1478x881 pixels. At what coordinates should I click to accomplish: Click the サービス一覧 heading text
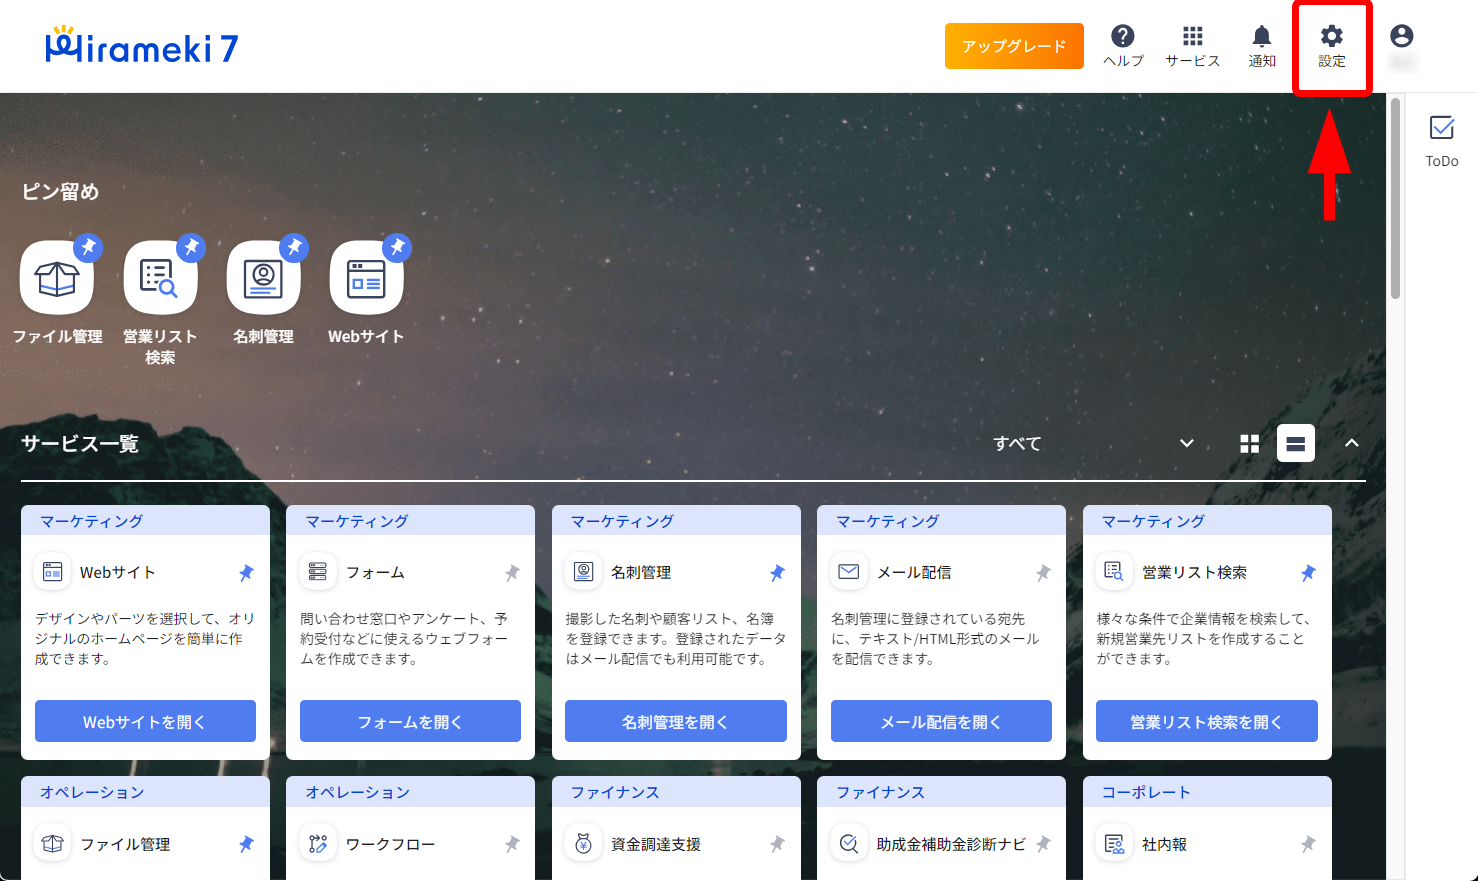(x=80, y=443)
